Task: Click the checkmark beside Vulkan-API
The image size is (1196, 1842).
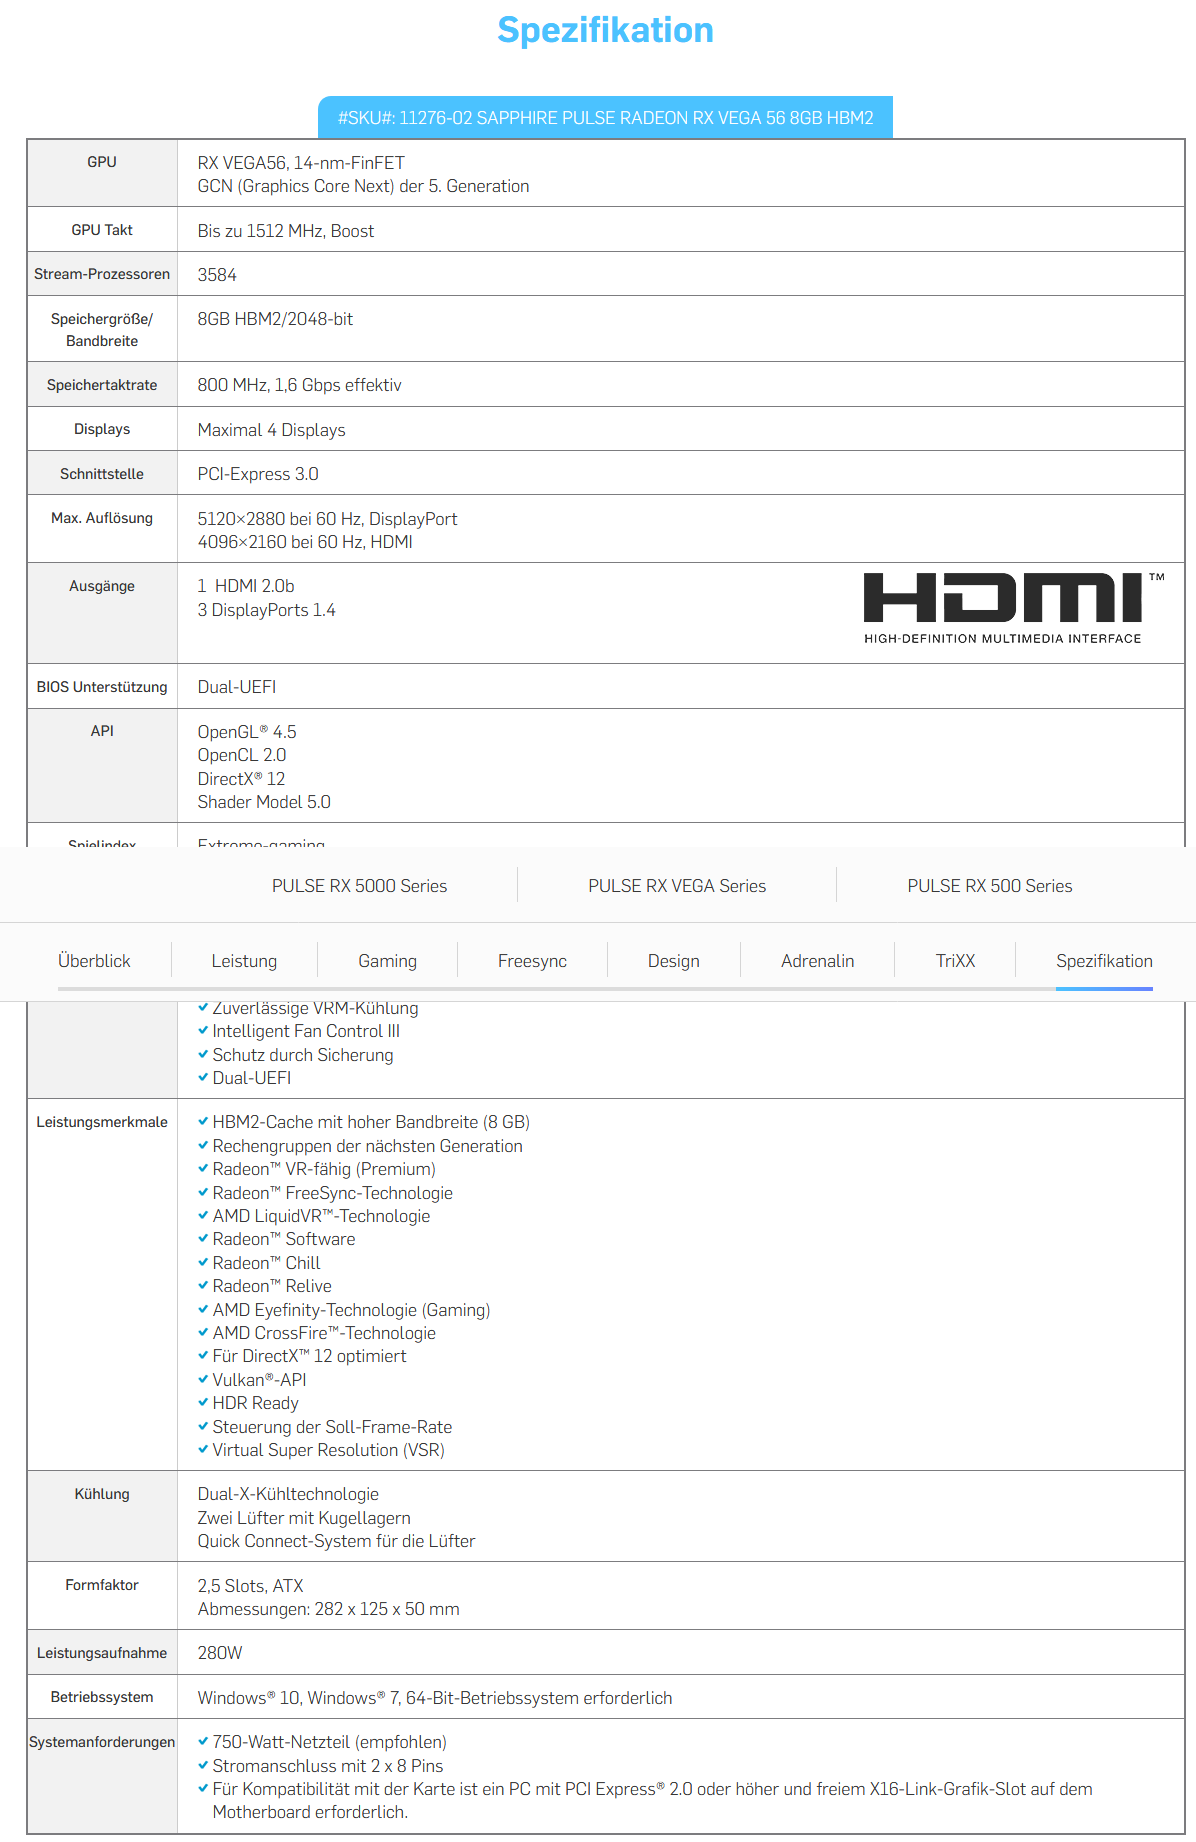Action: pos(203,1379)
